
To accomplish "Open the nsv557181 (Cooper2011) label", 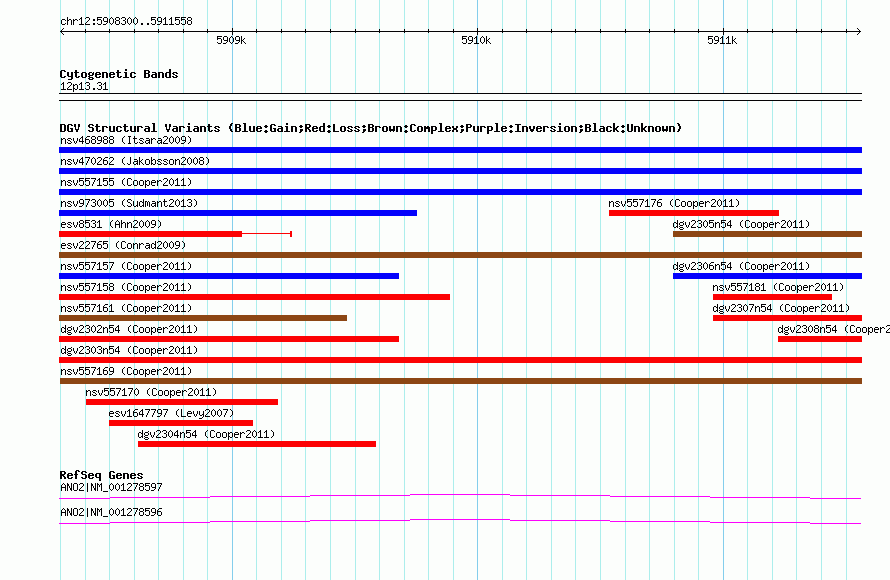I will coord(778,287).
